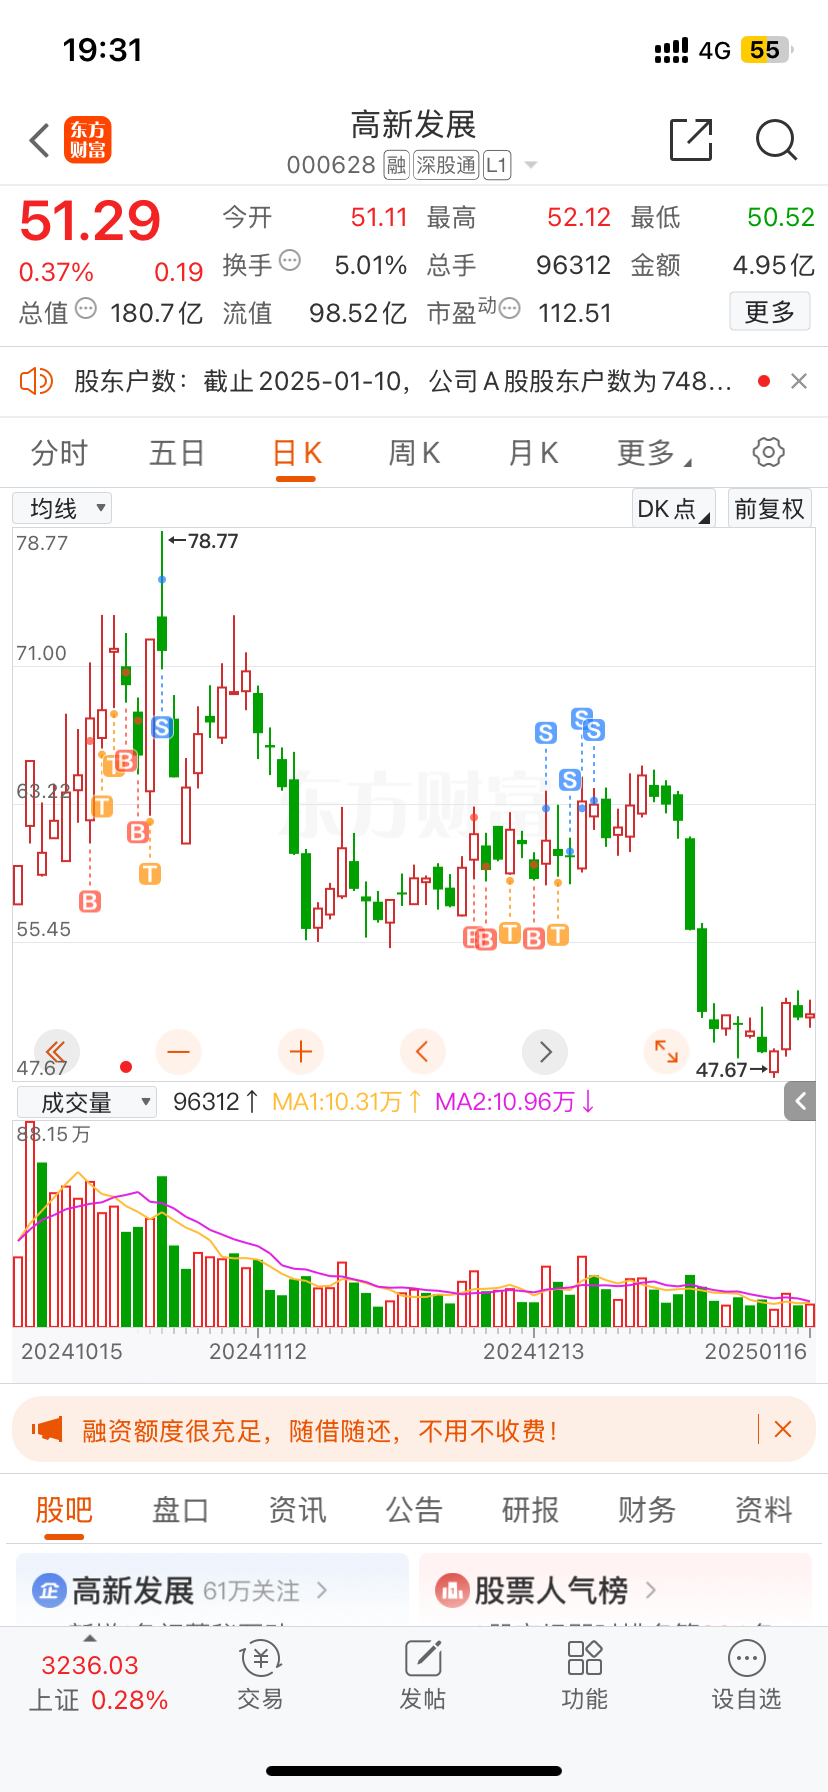Jump to earliest data double-arrow button
Screen dimensions: 828x1792
coord(57,1051)
